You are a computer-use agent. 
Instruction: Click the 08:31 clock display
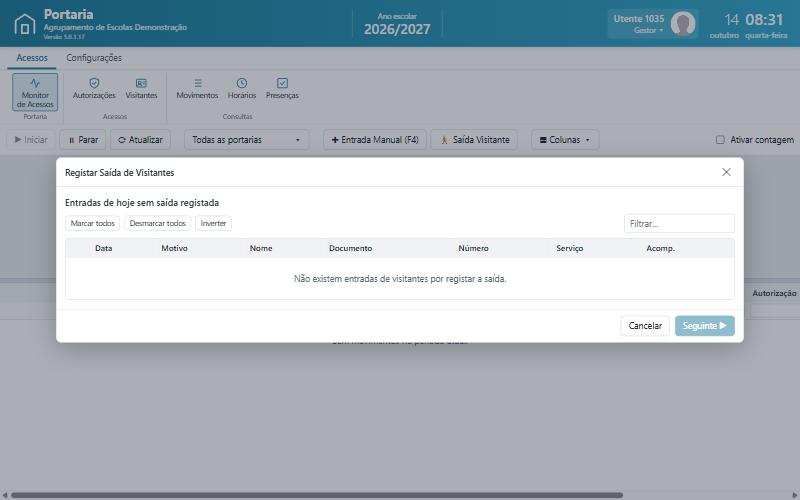point(764,19)
